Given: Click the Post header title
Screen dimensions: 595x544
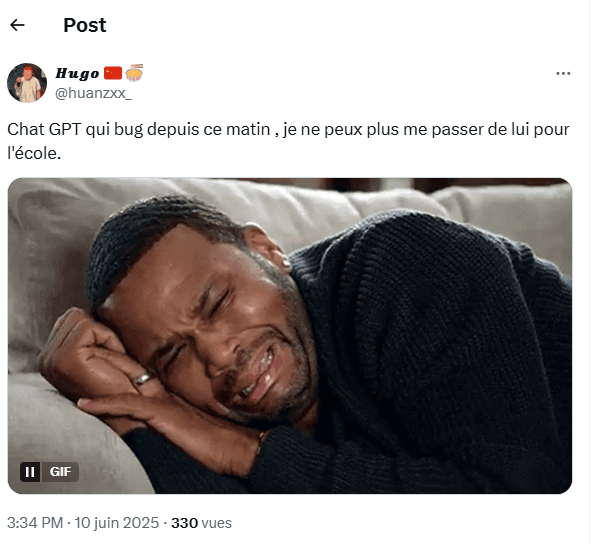Looking at the screenshot, I should click(x=85, y=25).
